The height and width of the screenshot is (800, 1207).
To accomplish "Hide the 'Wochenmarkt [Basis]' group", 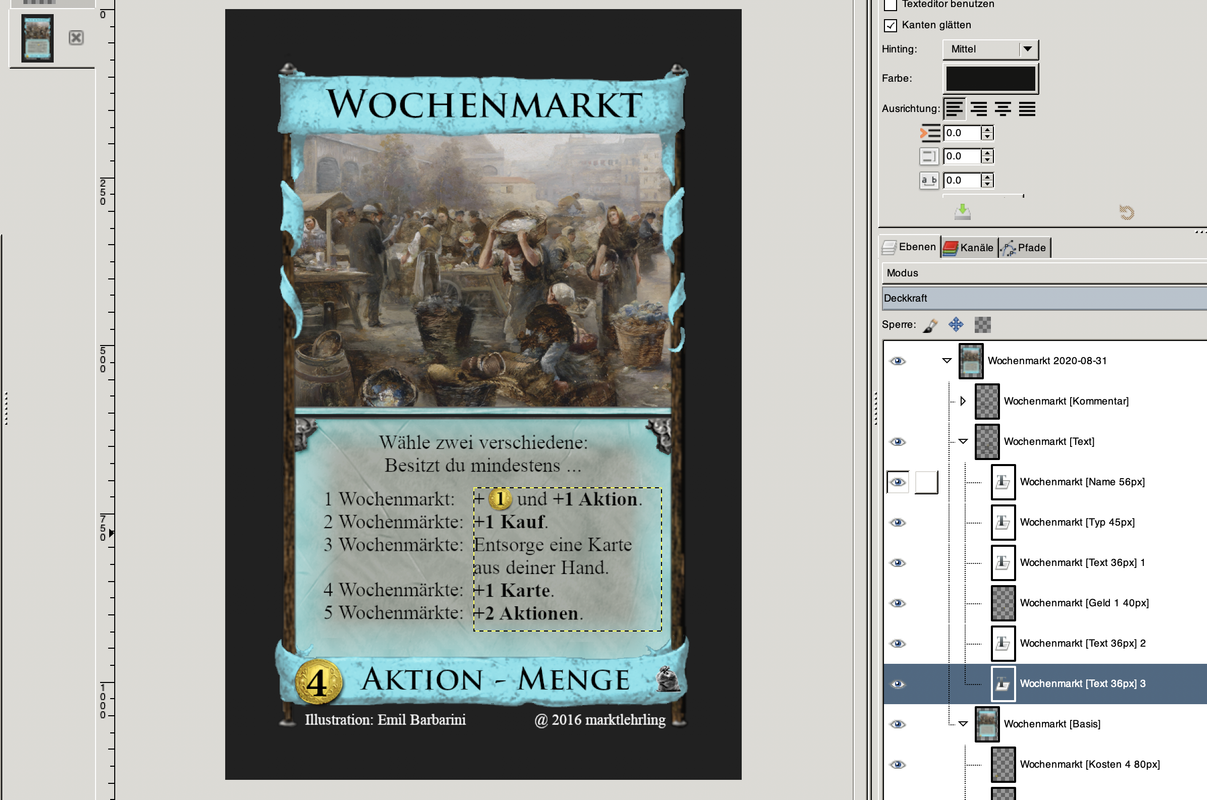I will [x=898, y=724].
